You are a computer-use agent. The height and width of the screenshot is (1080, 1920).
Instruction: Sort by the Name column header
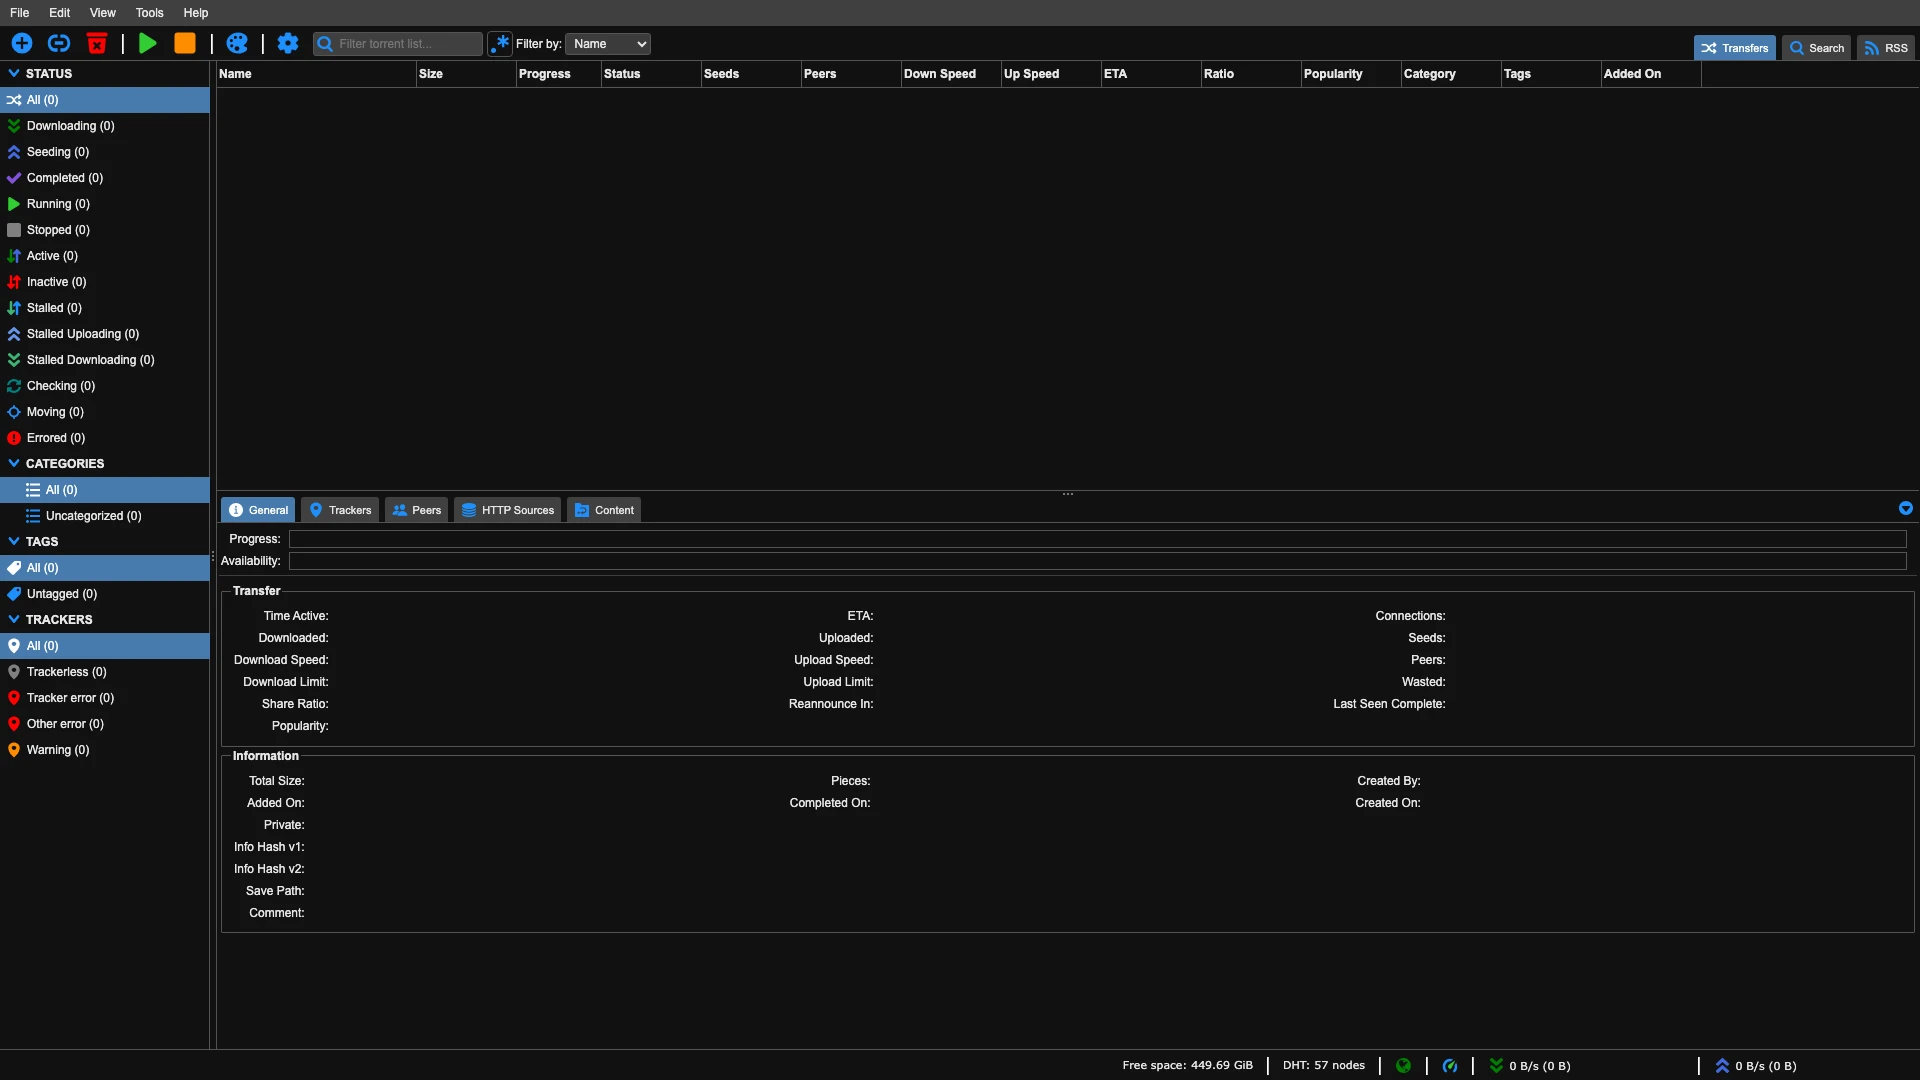point(316,74)
